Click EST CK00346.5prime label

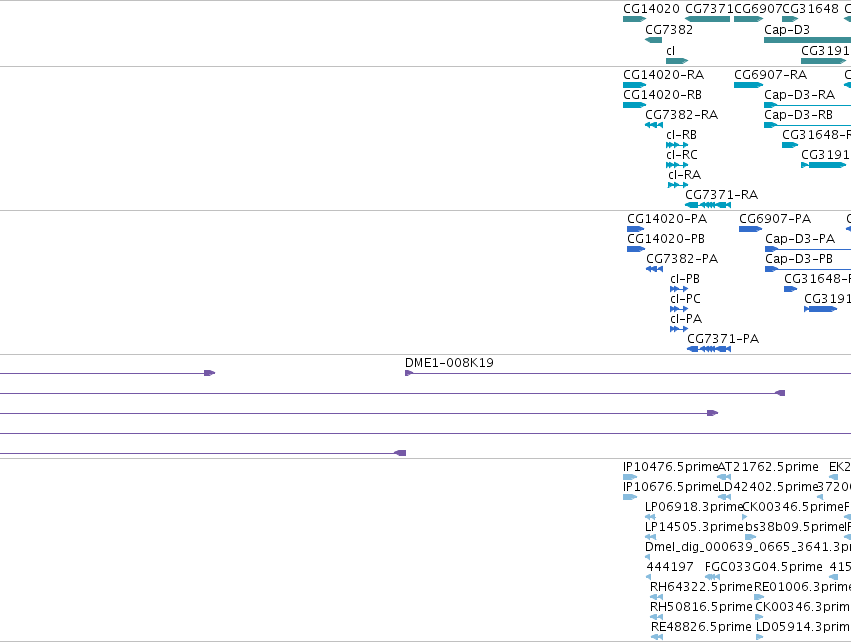pyautogui.click(x=792, y=507)
